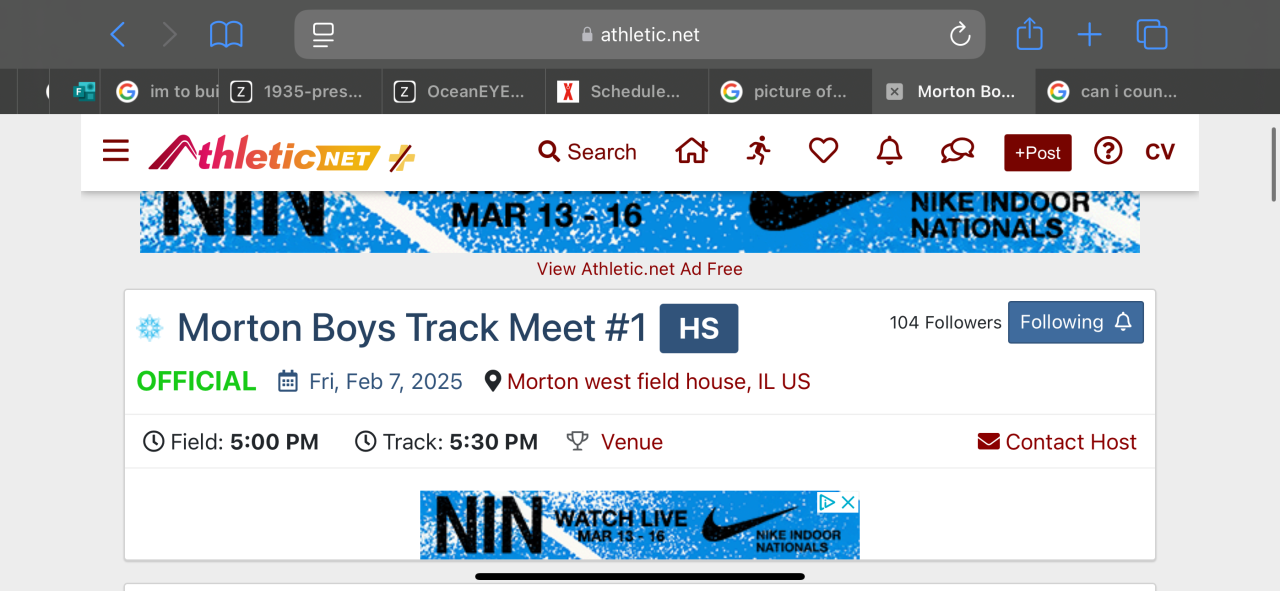Image resolution: width=1280 pixels, height=591 pixels.
Task: Open the running athlete icon
Action: point(759,152)
